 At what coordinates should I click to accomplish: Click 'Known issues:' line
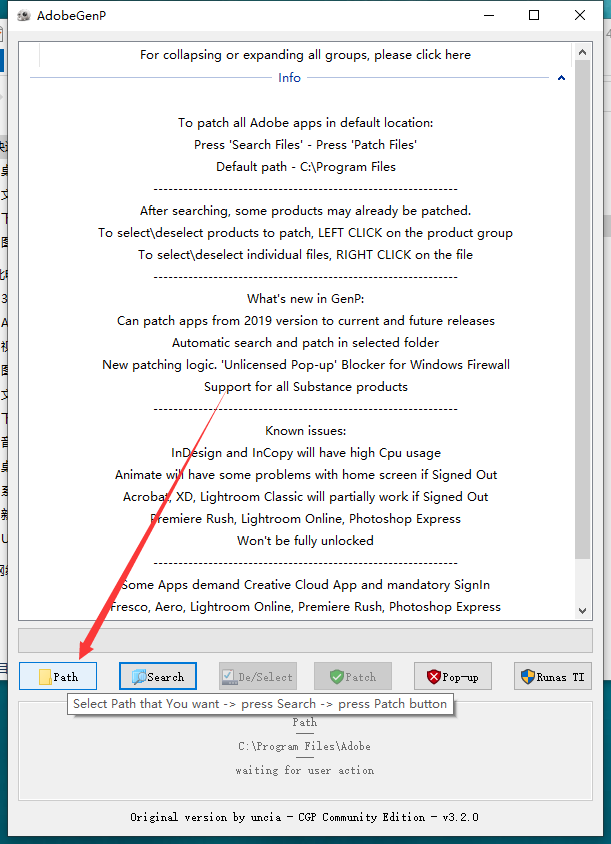(305, 431)
